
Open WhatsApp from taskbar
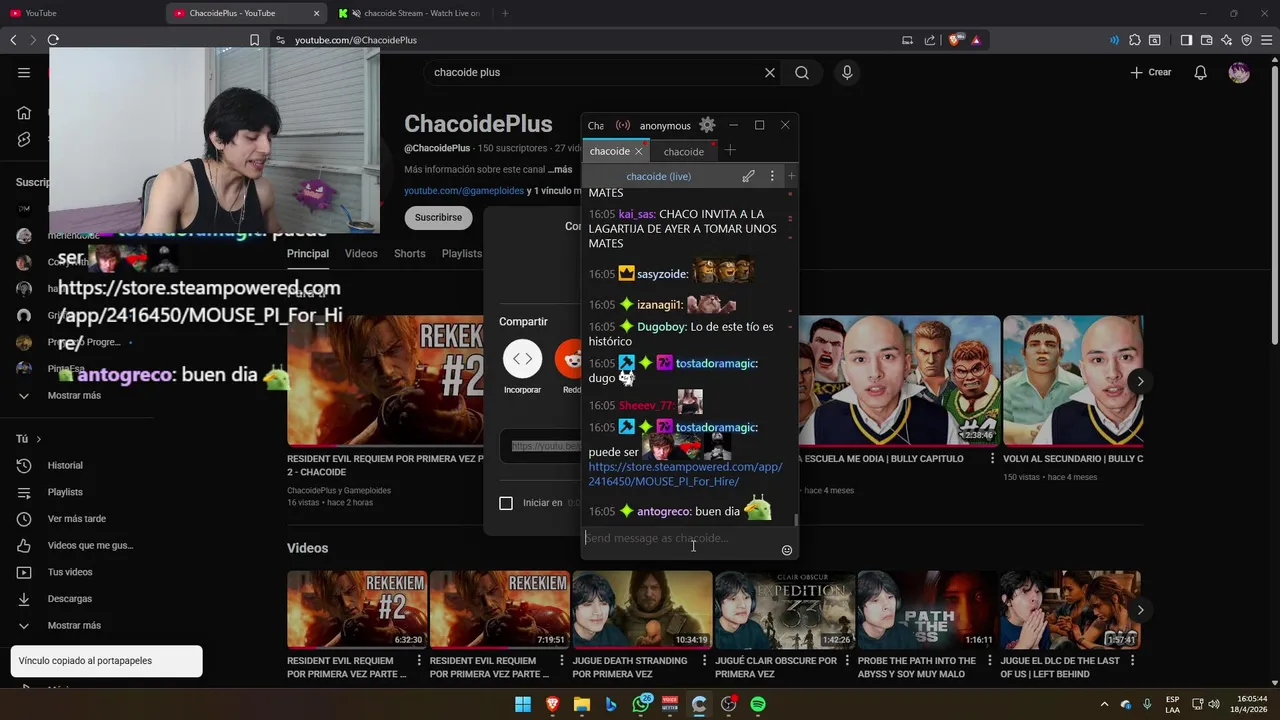point(641,704)
